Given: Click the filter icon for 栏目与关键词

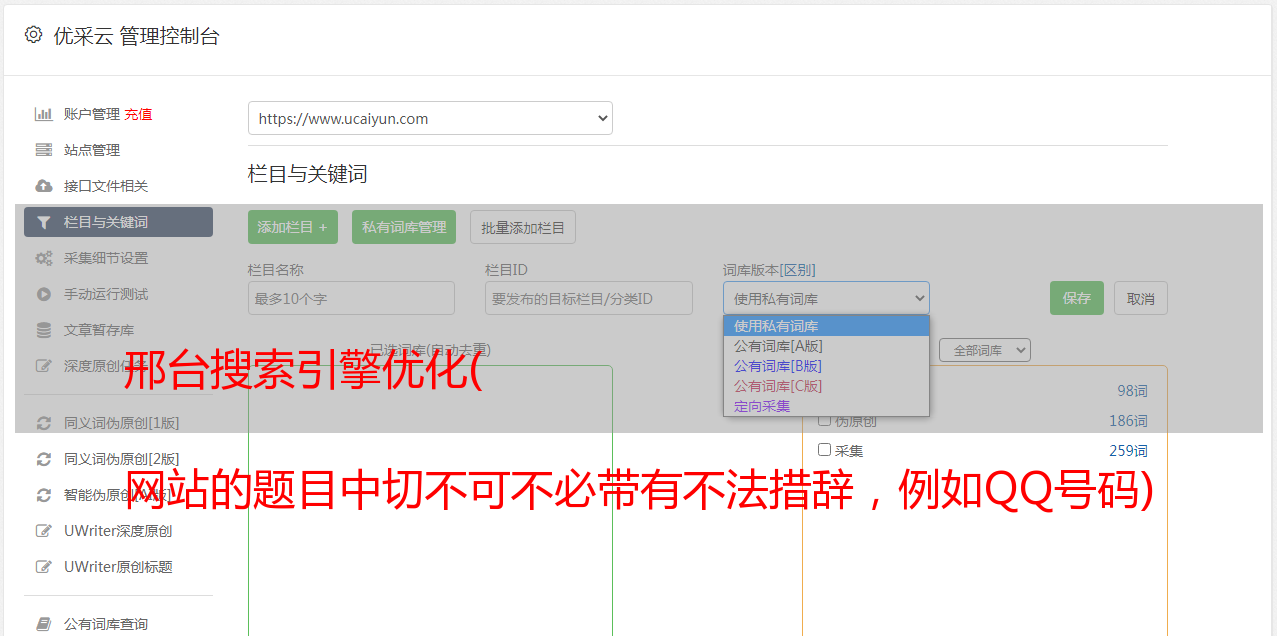Looking at the screenshot, I should pyautogui.click(x=43, y=222).
